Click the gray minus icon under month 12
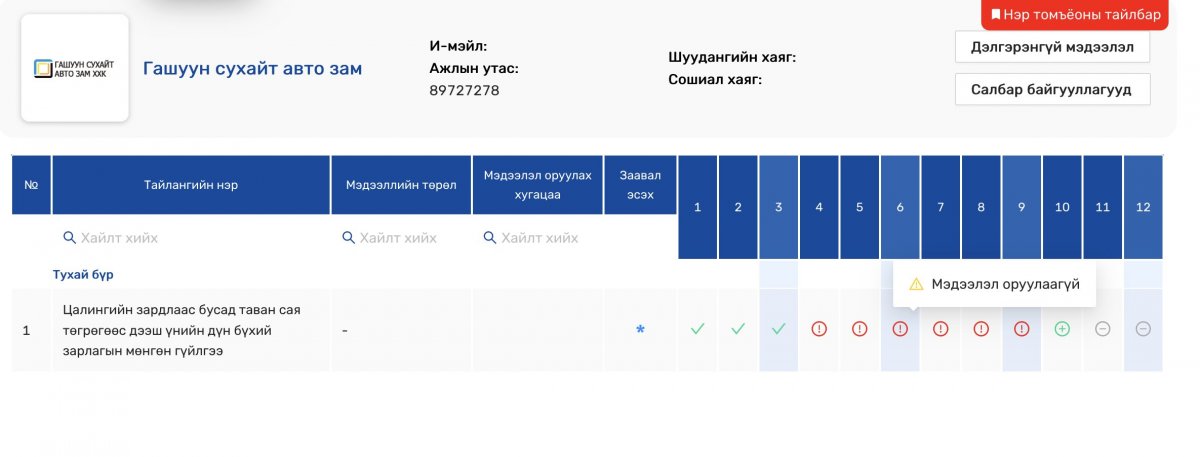 click(1143, 329)
